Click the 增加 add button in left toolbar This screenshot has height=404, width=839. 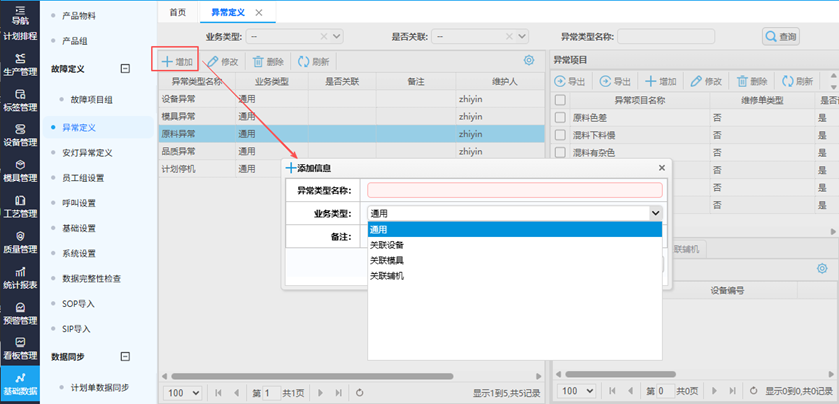click(x=177, y=61)
